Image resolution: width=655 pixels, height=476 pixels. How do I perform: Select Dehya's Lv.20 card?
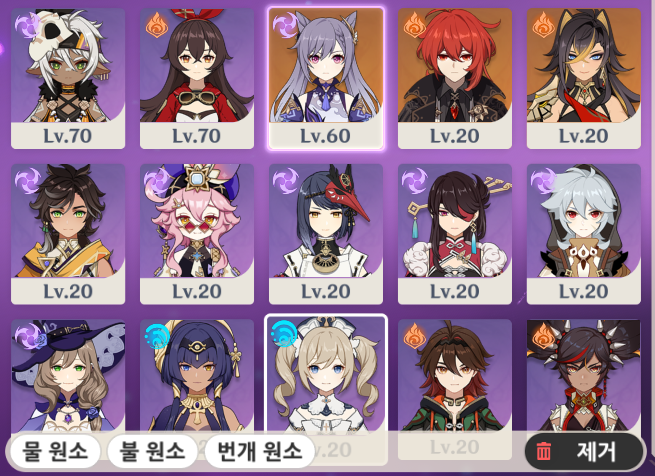tap(584, 79)
